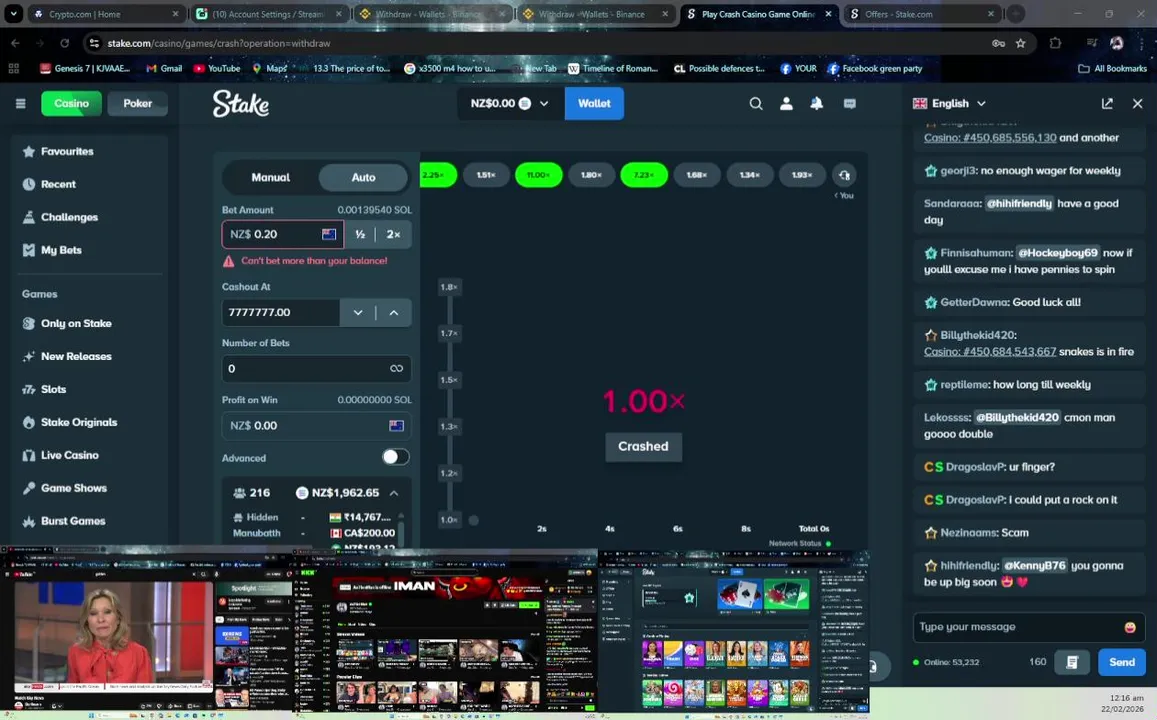Open the hamburger sidebar menu
This screenshot has width=1157, height=720.
click(21, 103)
